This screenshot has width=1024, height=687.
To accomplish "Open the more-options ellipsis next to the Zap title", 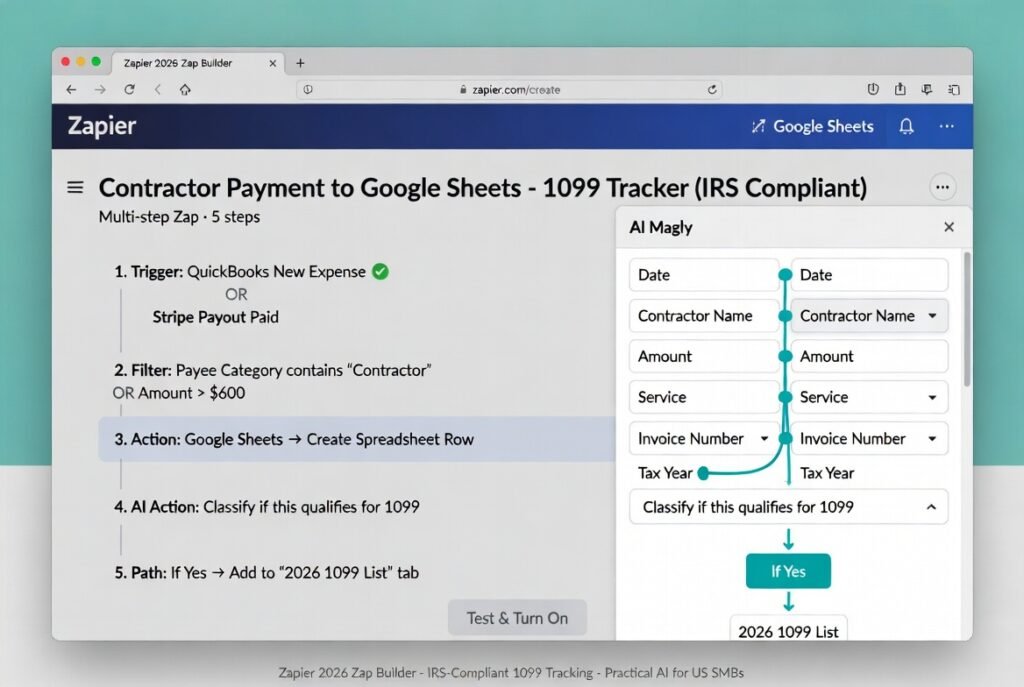I will [941, 187].
